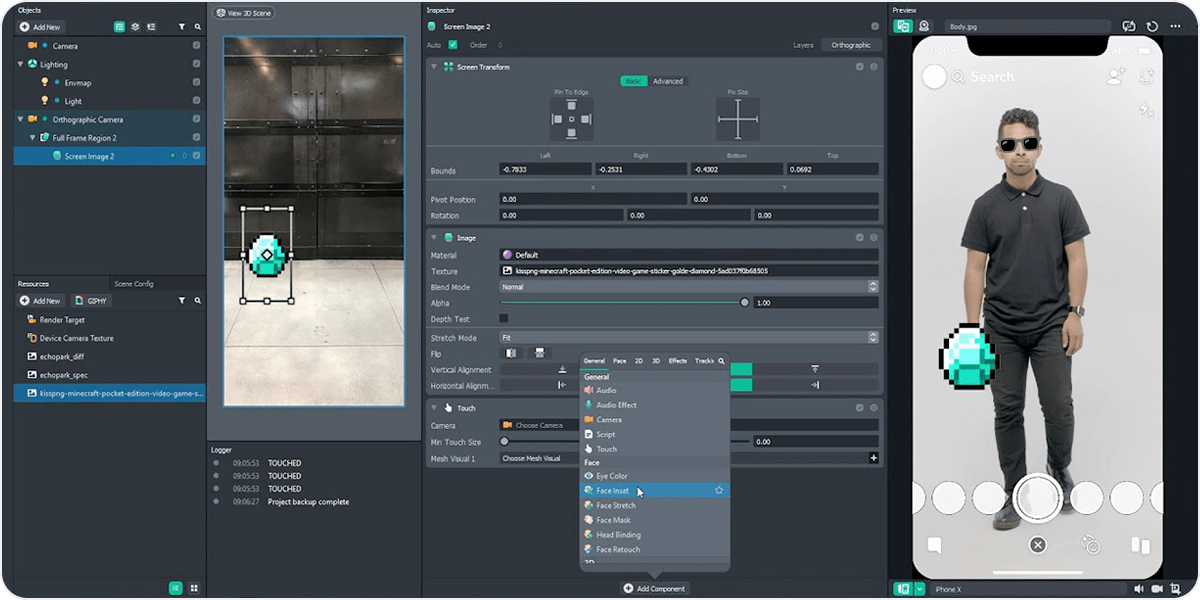Select the green hierarchy view icon in Objects

[x=120, y=27]
